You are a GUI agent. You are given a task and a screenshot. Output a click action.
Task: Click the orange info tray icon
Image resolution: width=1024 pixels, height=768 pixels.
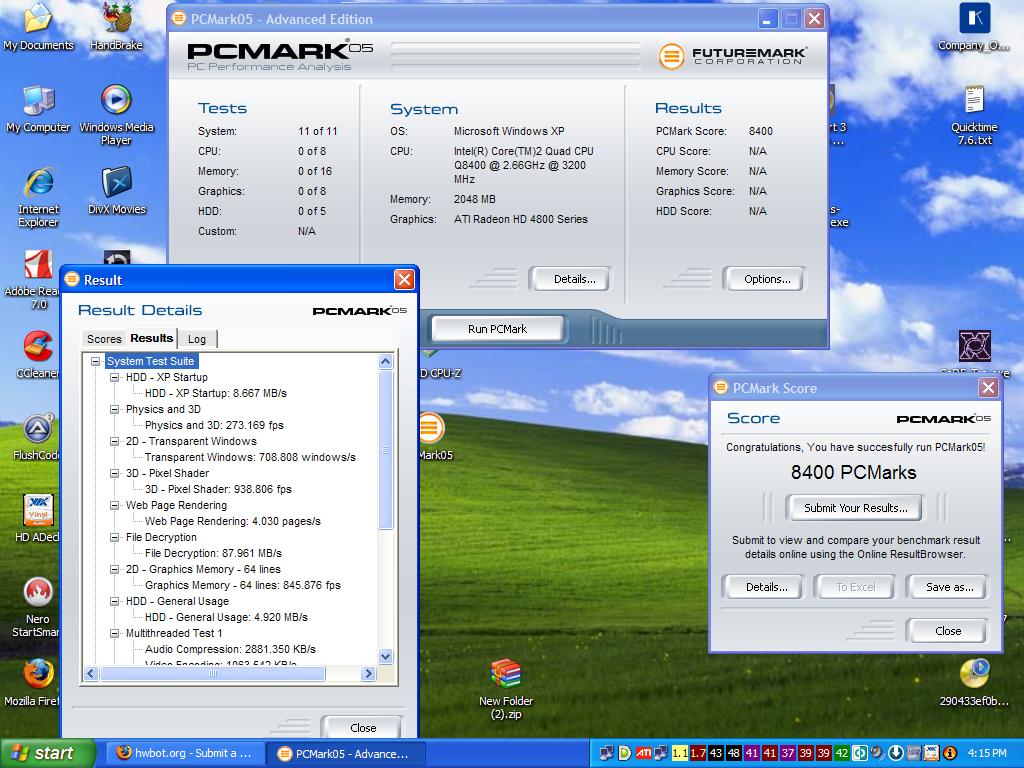(950, 753)
